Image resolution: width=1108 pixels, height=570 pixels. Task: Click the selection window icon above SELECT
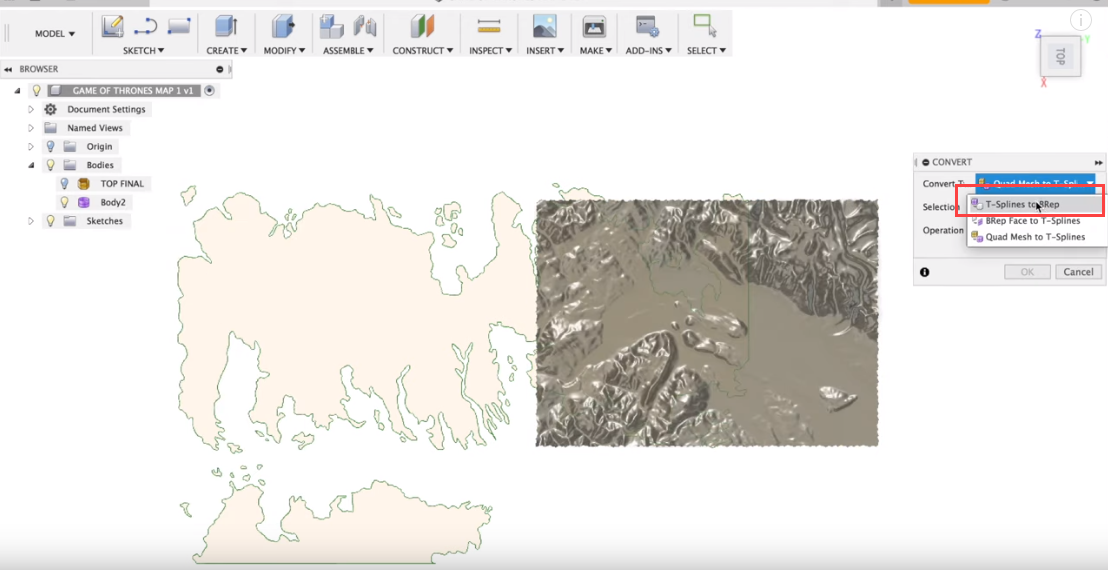[705, 25]
